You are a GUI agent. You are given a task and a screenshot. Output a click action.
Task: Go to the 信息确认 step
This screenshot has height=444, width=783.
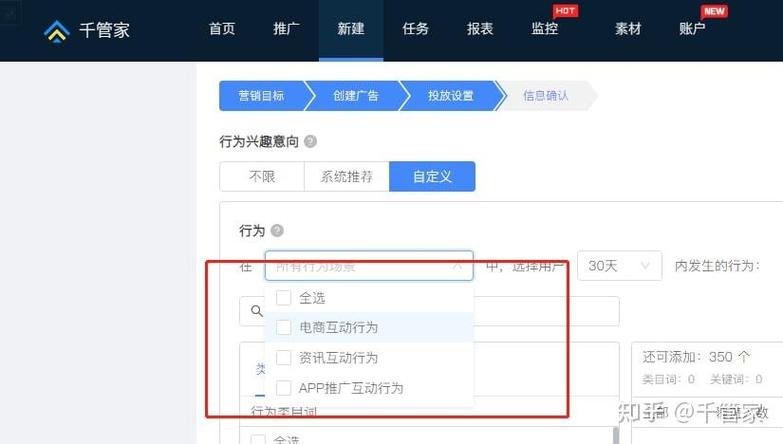click(x=545, y=95)
